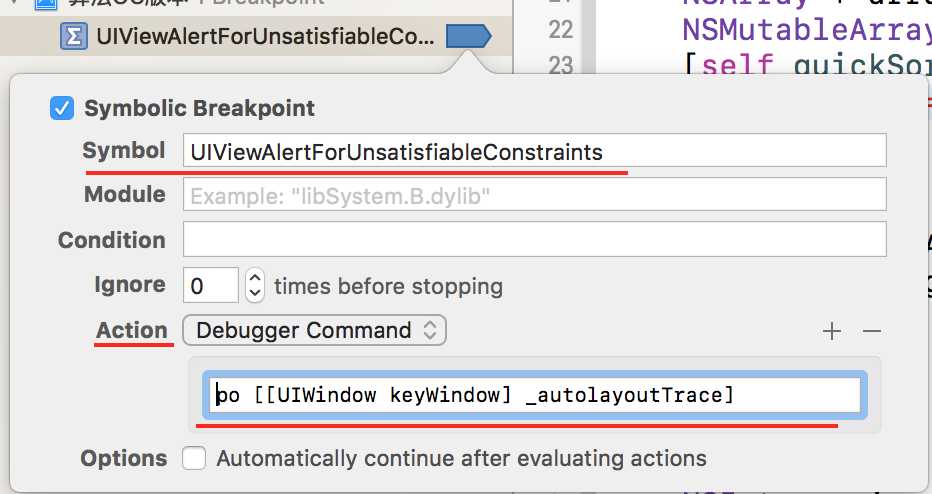This screenshot has width=932, height=494.
Task: Click the Condition text field
Action: (x=534, y=239)
